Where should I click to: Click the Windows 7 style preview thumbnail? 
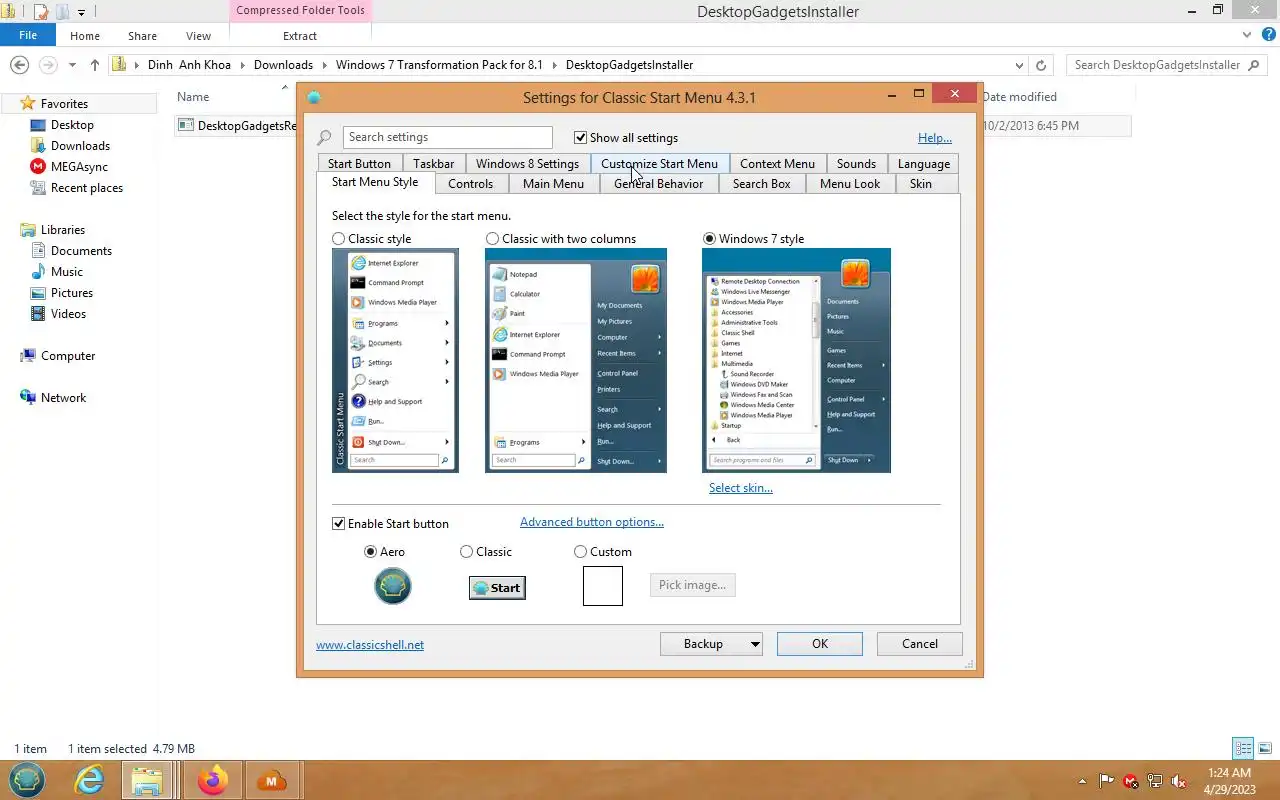click(x=796, y=361)
